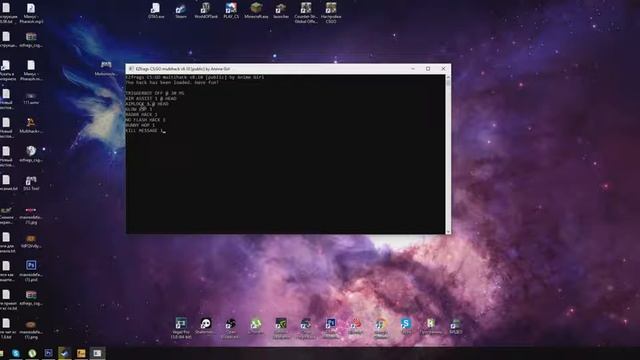Open the console window system menu icon
The width and height of the screenshot is (640, 360).
coord(131,69)
